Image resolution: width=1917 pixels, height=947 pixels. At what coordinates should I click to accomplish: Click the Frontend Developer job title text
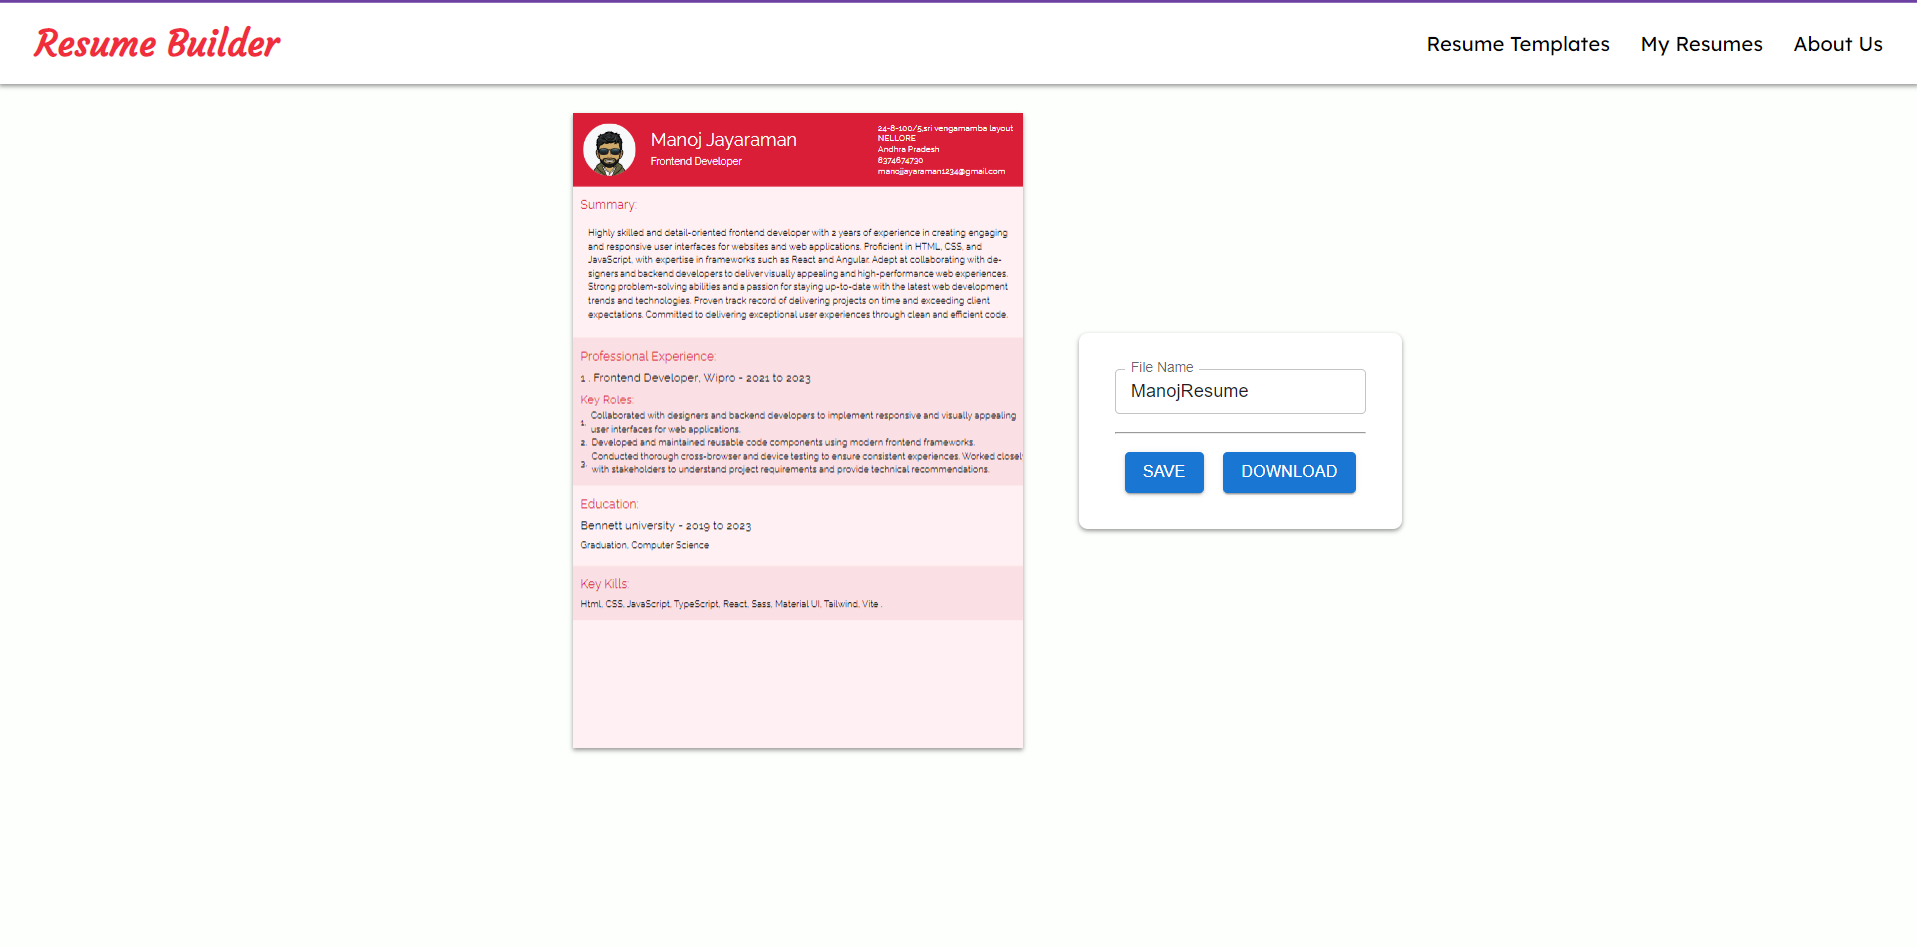696,161
